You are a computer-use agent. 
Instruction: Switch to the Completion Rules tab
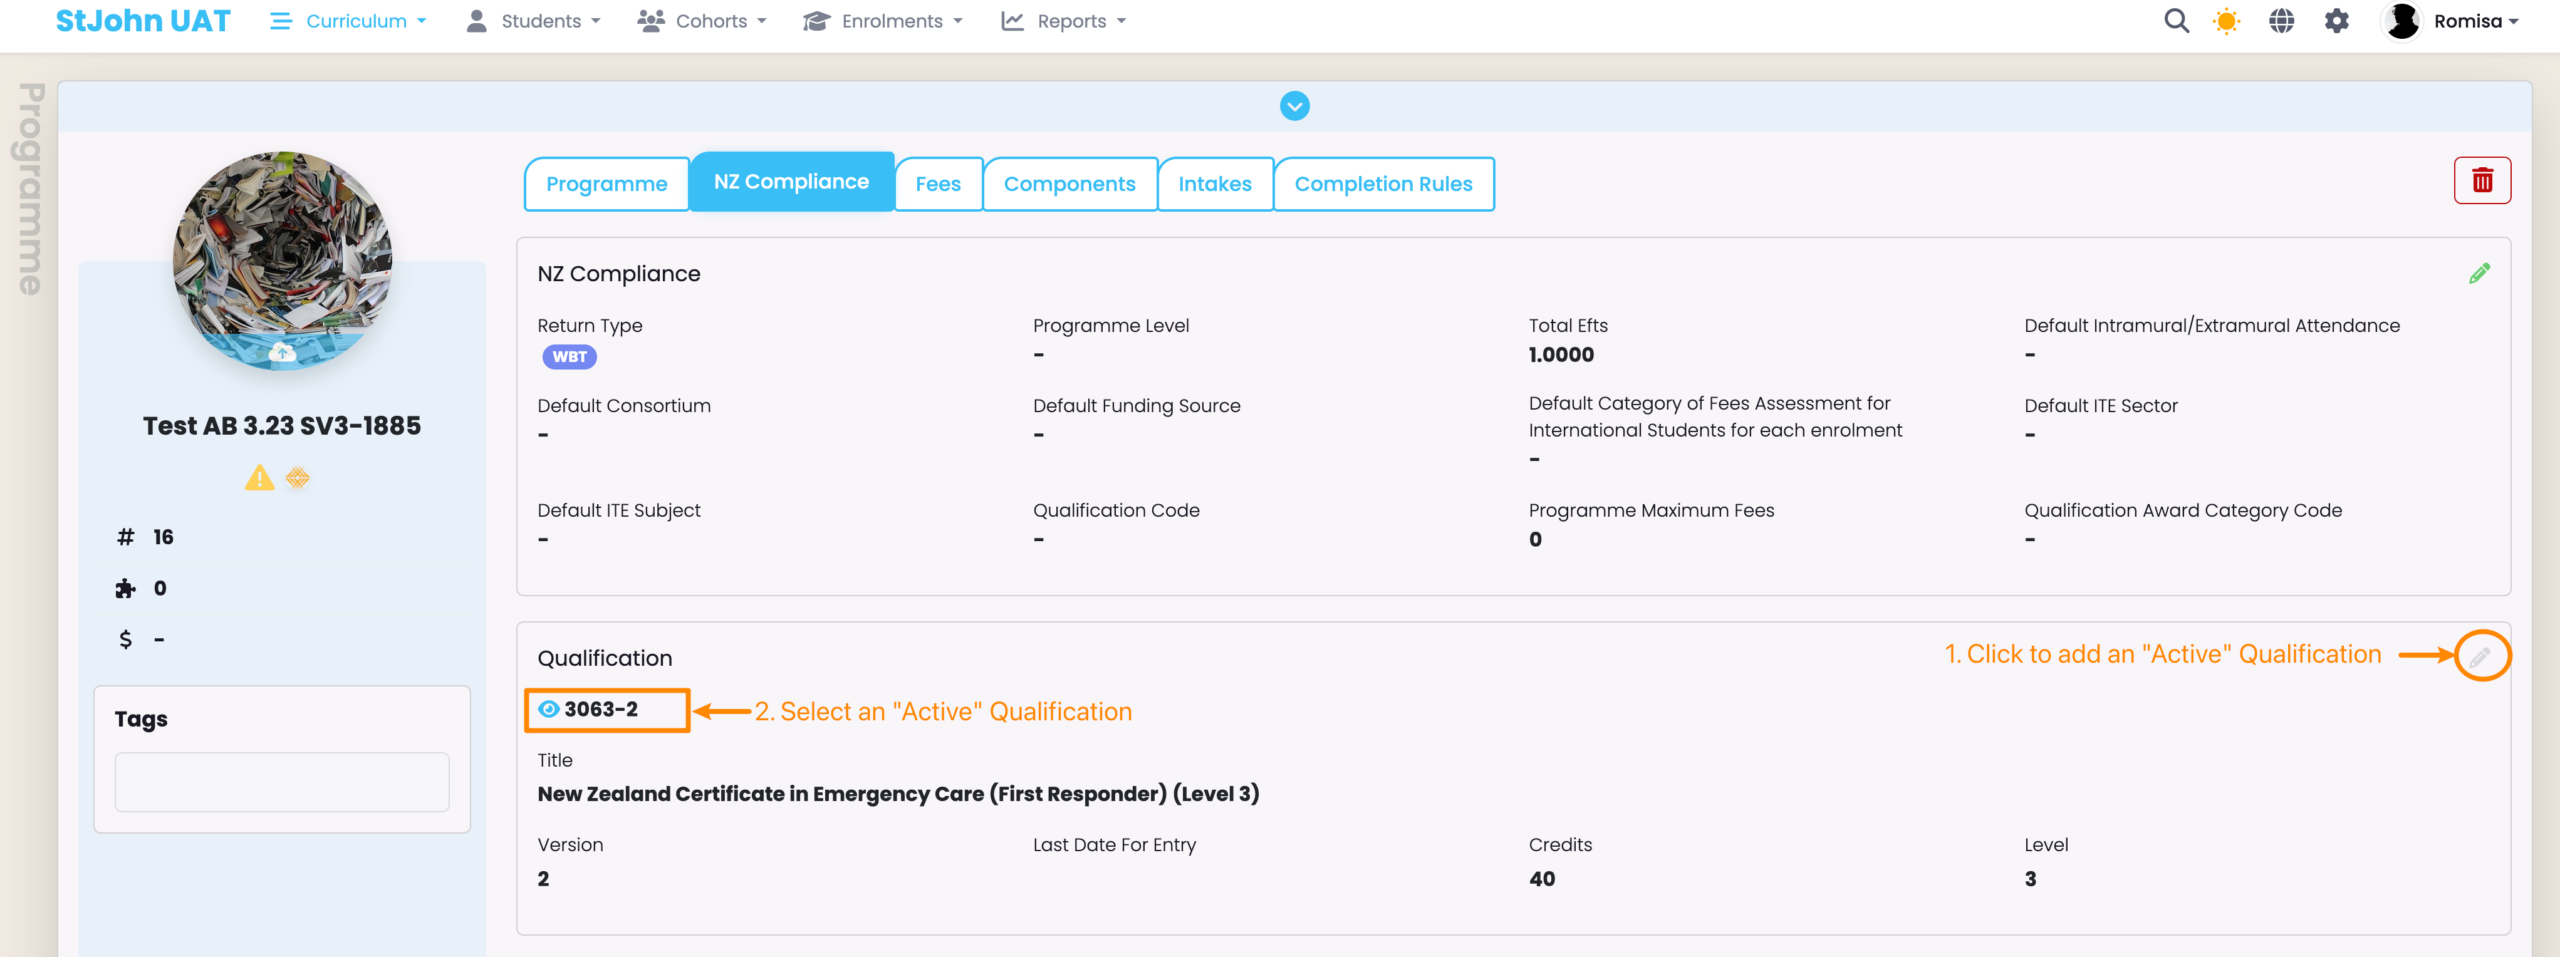pyautogui.click(x=1383, y=184)
